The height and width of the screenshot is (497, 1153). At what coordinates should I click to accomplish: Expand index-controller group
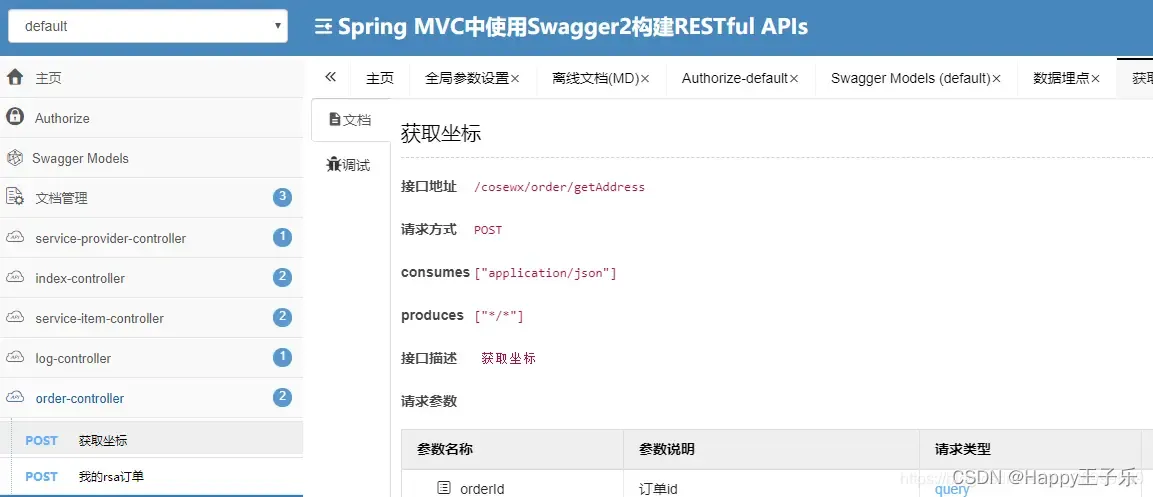click(151, 278)
